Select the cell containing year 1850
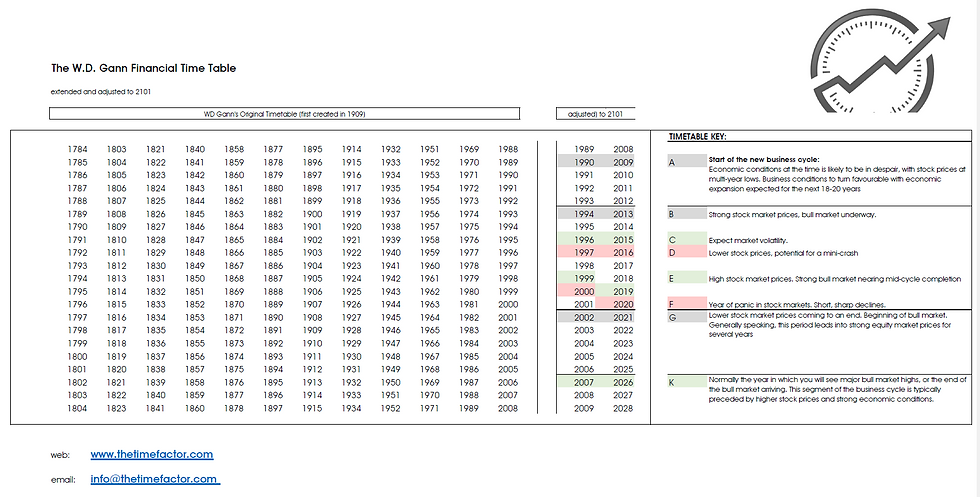This screenshot has height=497, width=980. click(x=194, y=279)
